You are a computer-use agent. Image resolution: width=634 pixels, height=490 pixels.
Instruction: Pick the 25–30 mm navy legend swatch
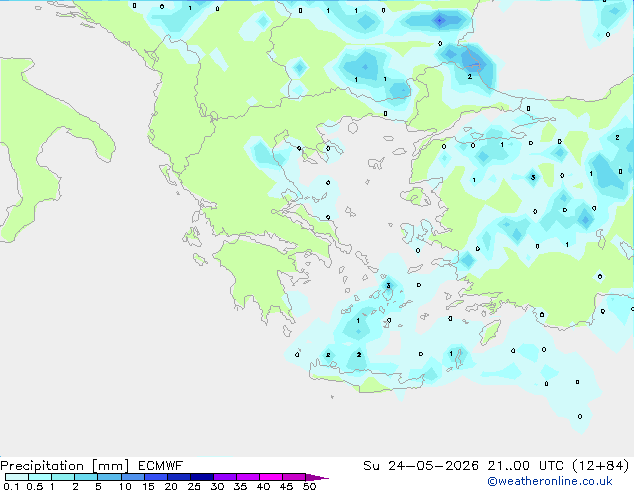[x=202, y=477]
